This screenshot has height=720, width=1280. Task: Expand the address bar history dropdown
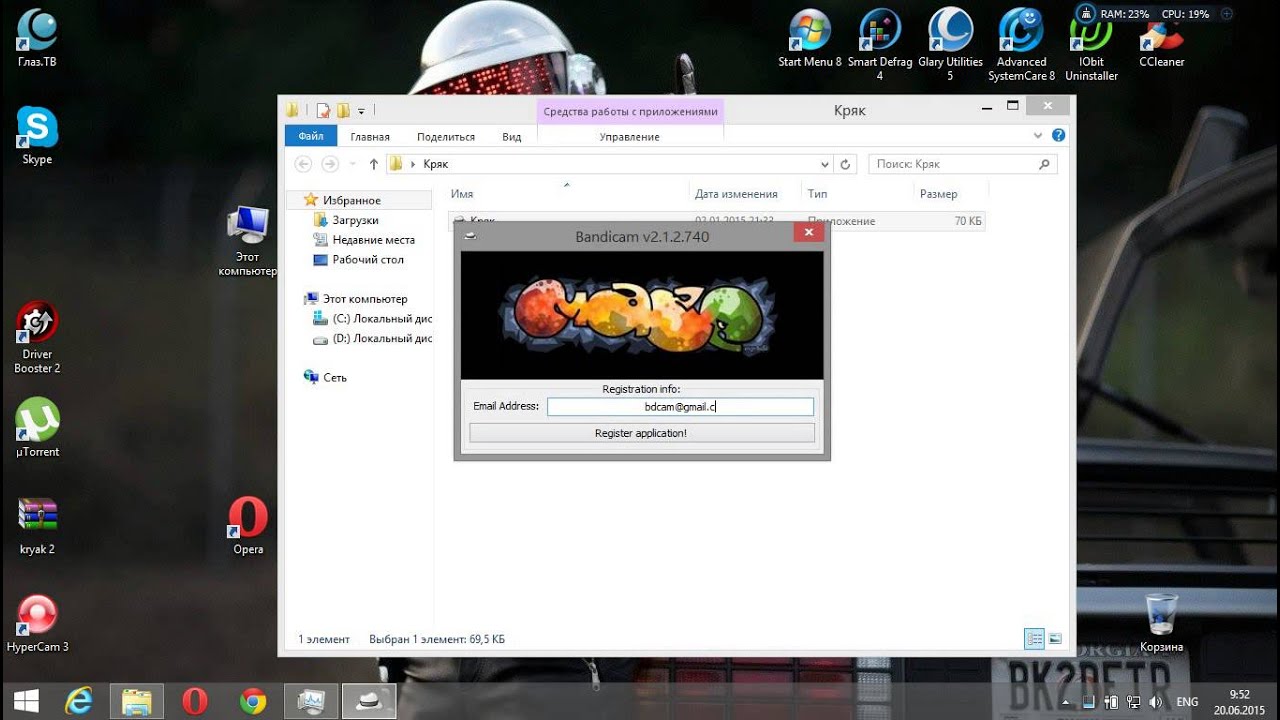pyautogui.click(x=825, y=164)
